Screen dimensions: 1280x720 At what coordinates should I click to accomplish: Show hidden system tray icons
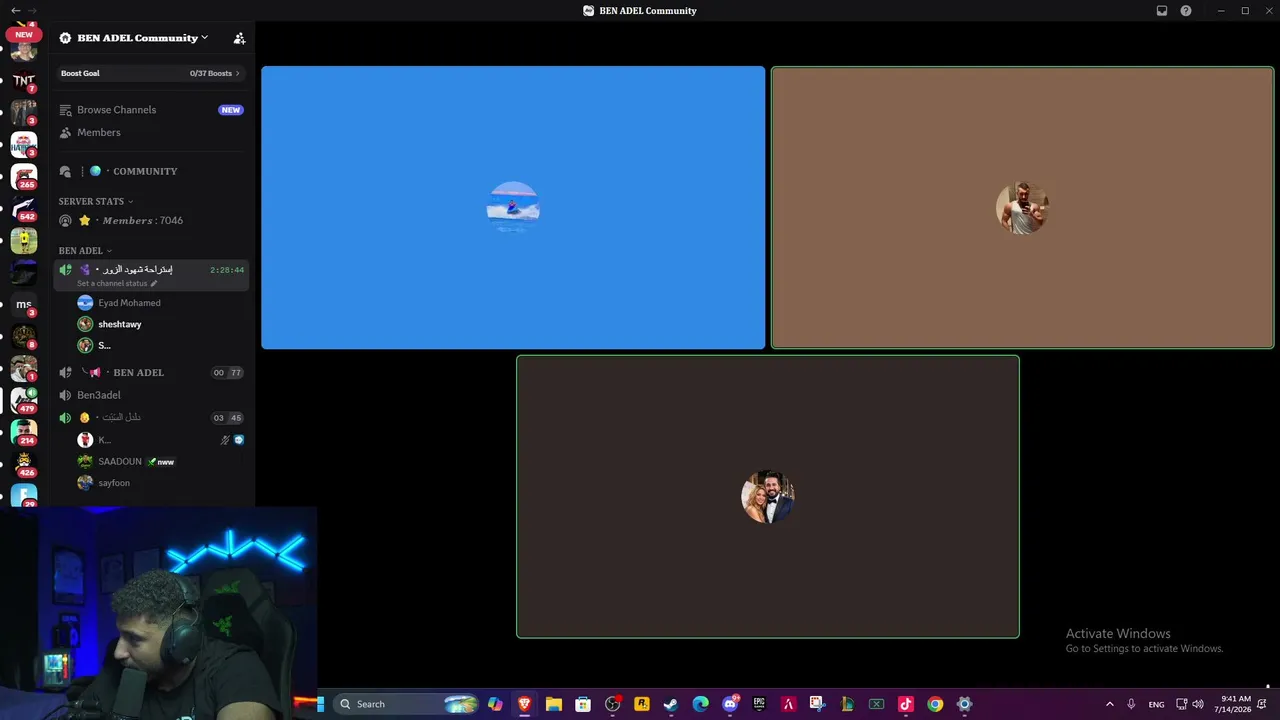(x=1109, y=704)
